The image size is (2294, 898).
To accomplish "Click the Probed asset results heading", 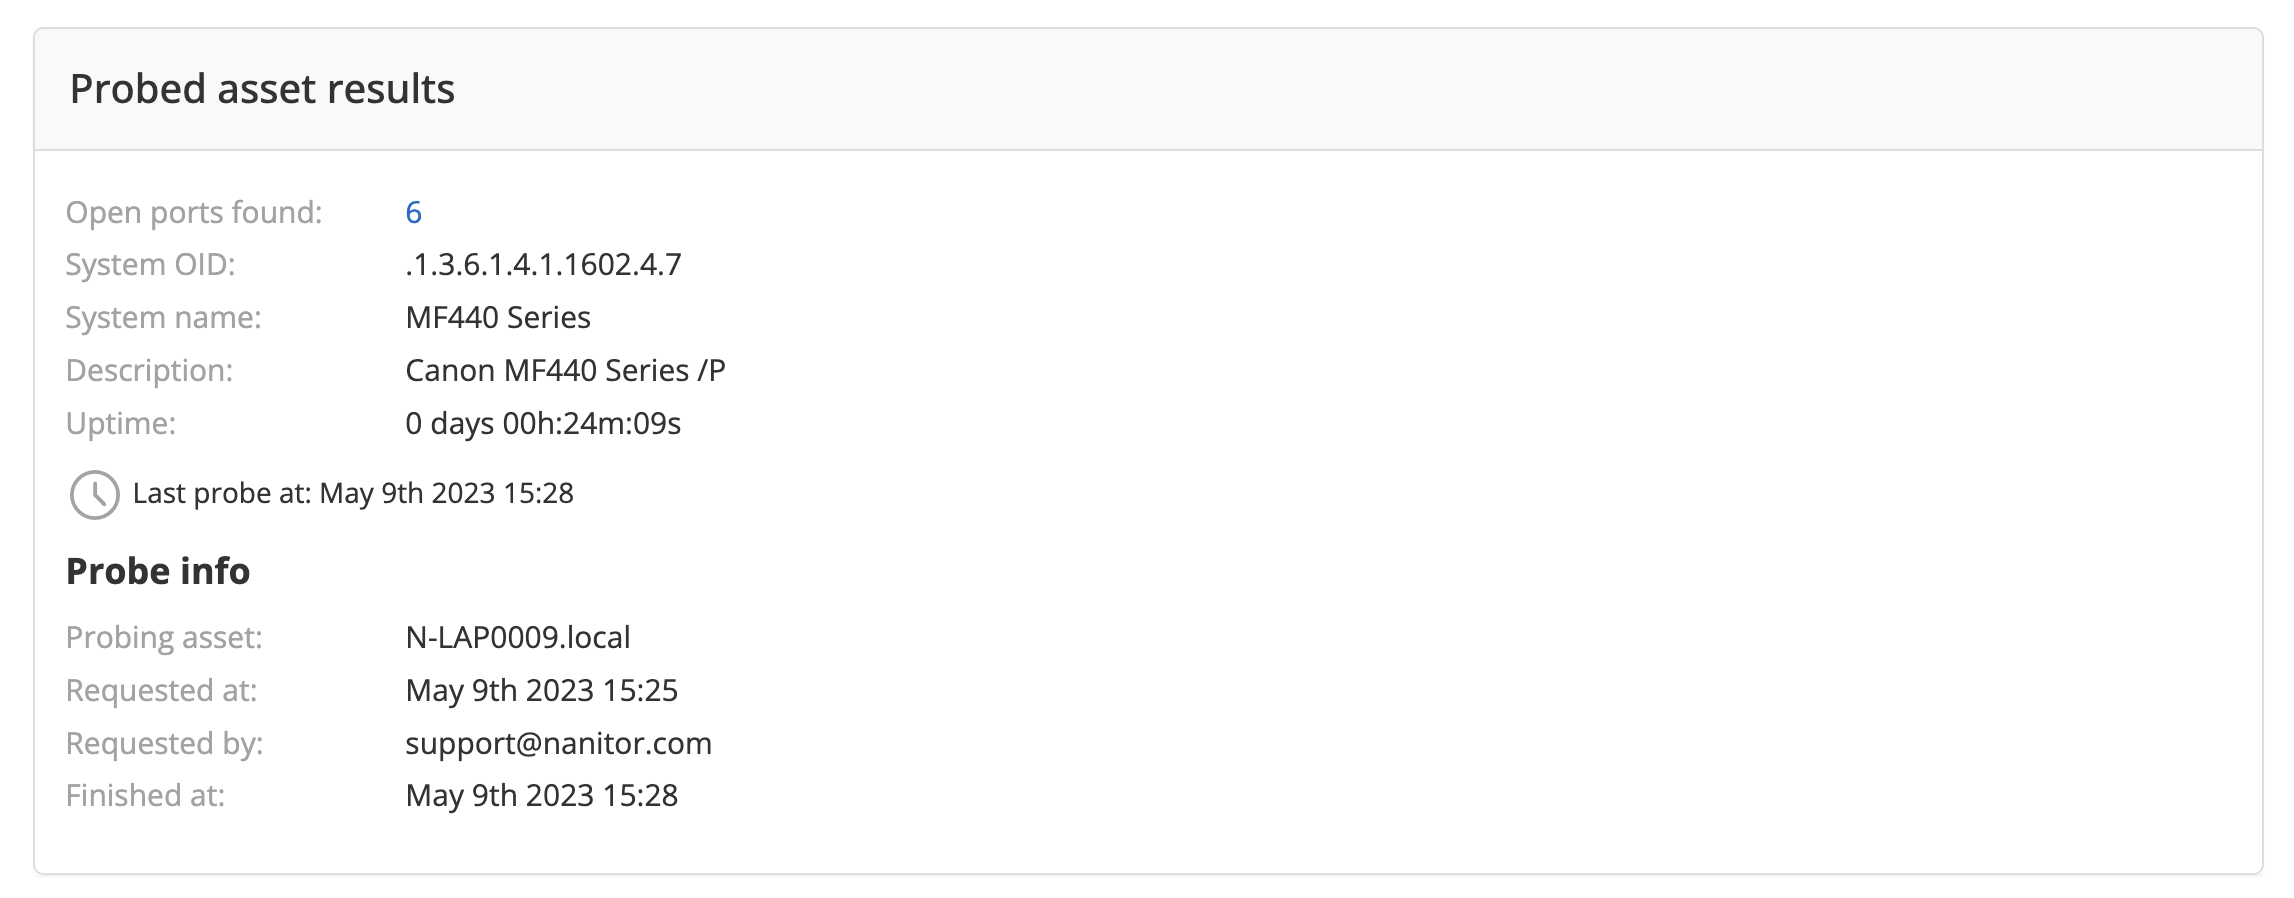I will (262, 89).
